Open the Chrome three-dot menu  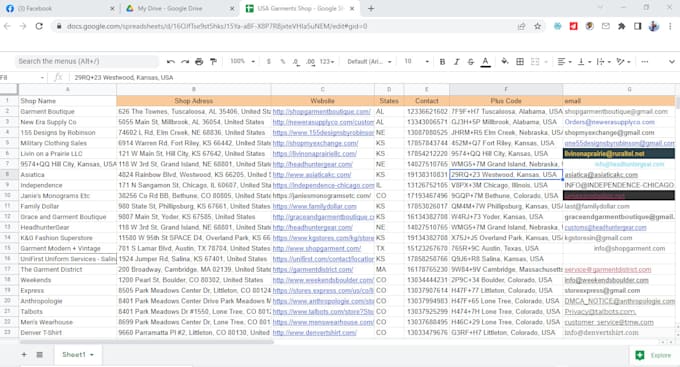point(670,26)
